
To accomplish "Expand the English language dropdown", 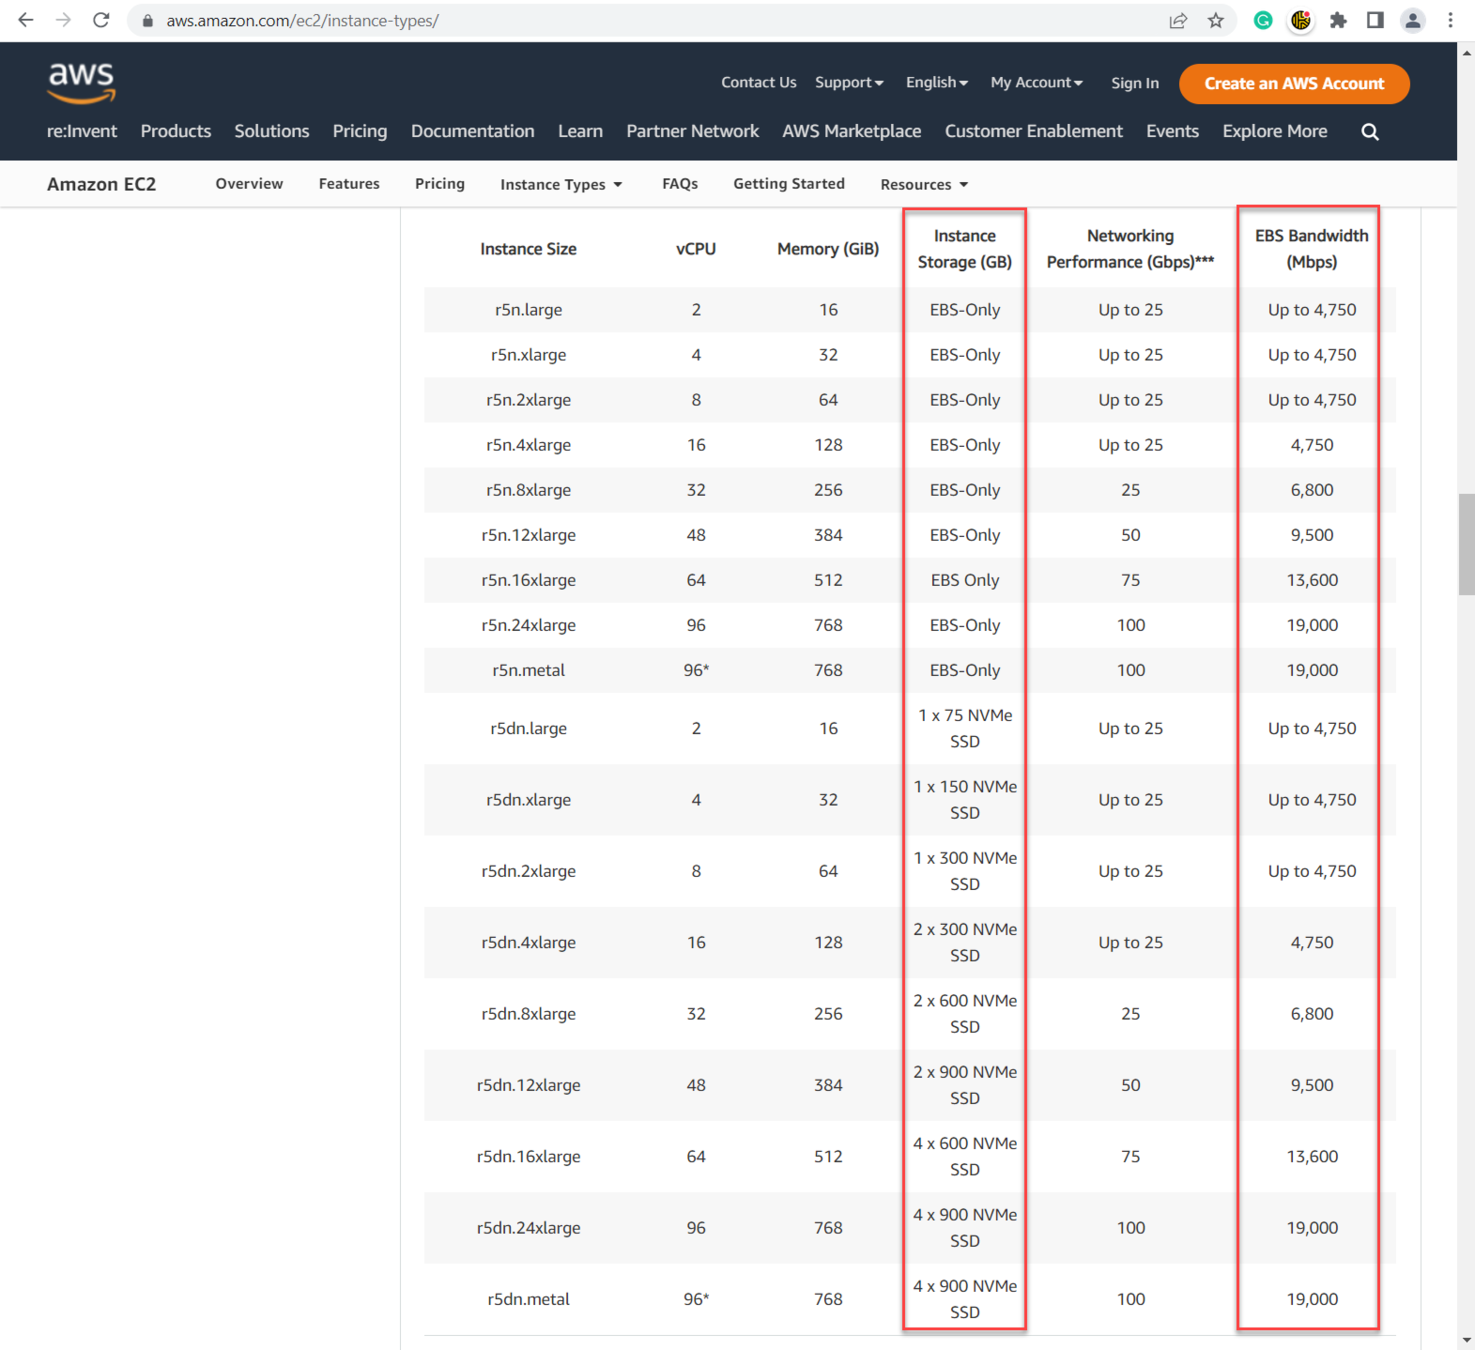I will tap(937, 83).
